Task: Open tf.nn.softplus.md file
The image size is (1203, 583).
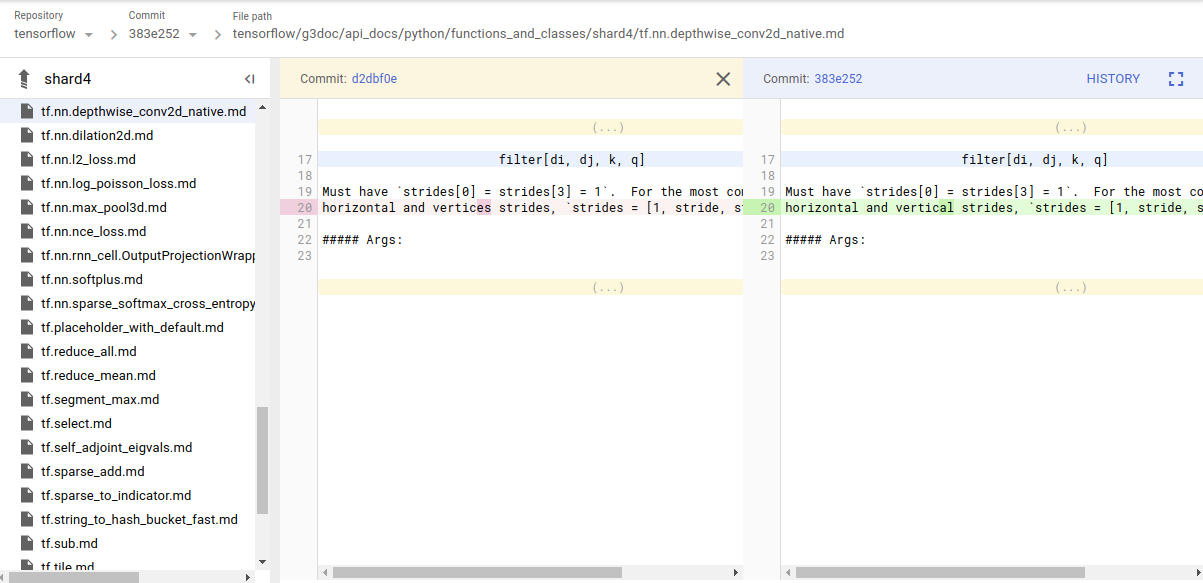Action: click(x=92, y=279)
